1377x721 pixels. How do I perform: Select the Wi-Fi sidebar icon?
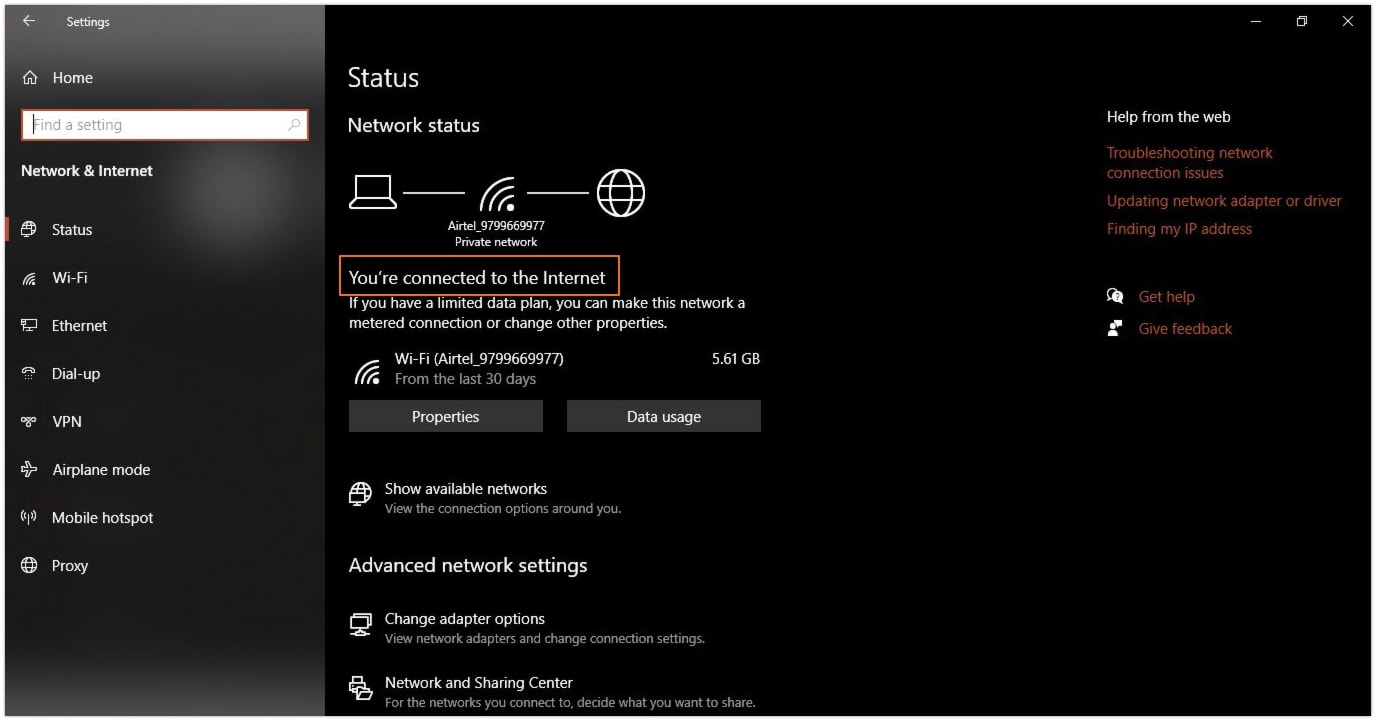[29, 277]
